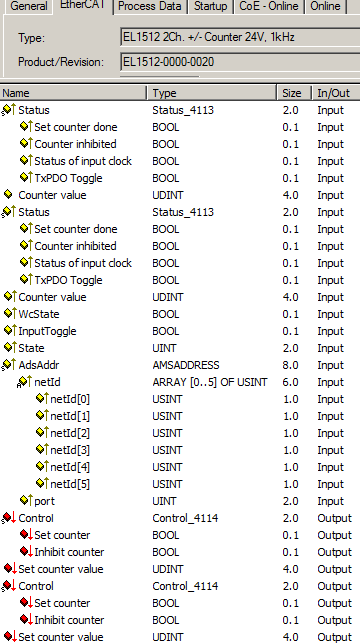
Task: Switch to the Online tab
Action: click(326, 7)
